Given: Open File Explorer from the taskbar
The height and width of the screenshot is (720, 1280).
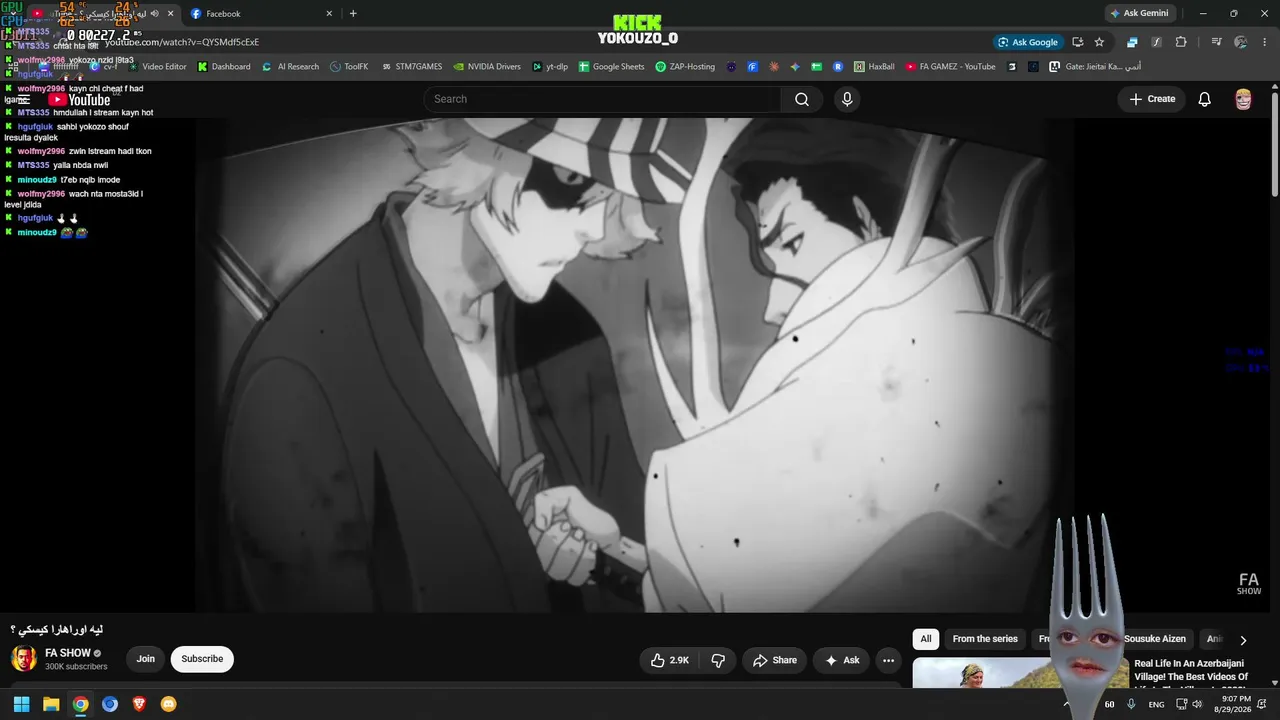Looking at the screenshot, I should pyautogui.click(x=51, y=704).
